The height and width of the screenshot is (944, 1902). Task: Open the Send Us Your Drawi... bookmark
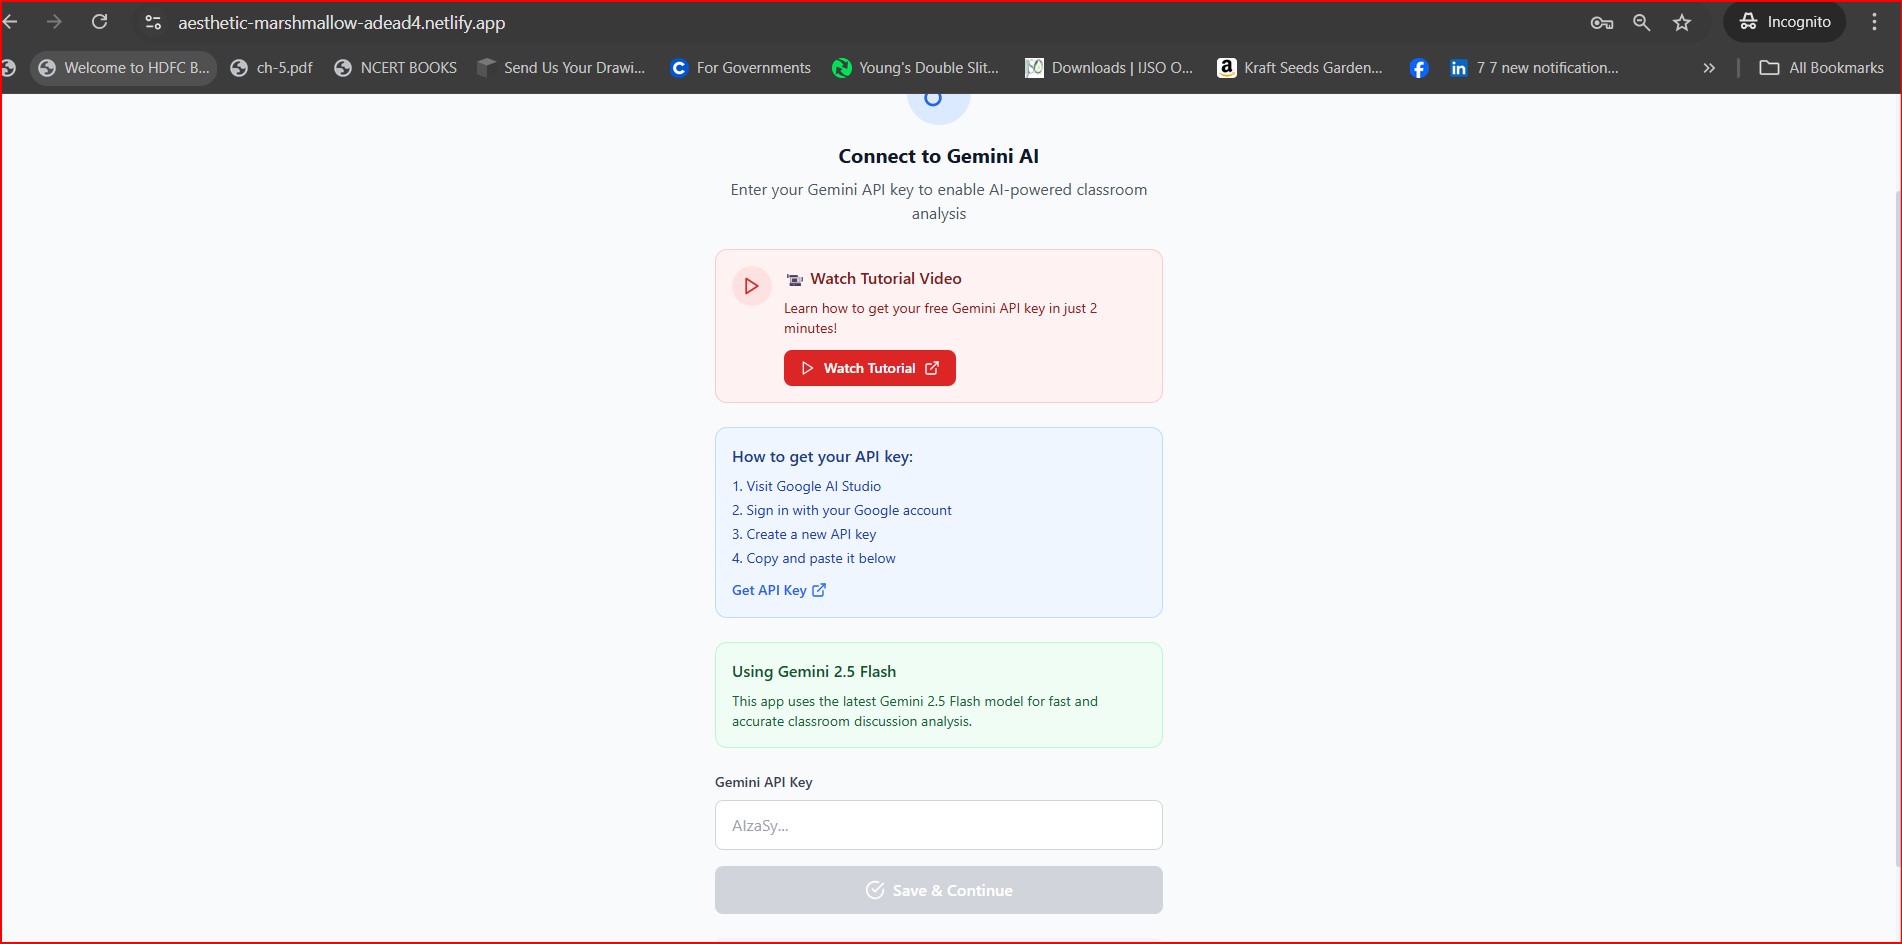(x=561, y=68)
